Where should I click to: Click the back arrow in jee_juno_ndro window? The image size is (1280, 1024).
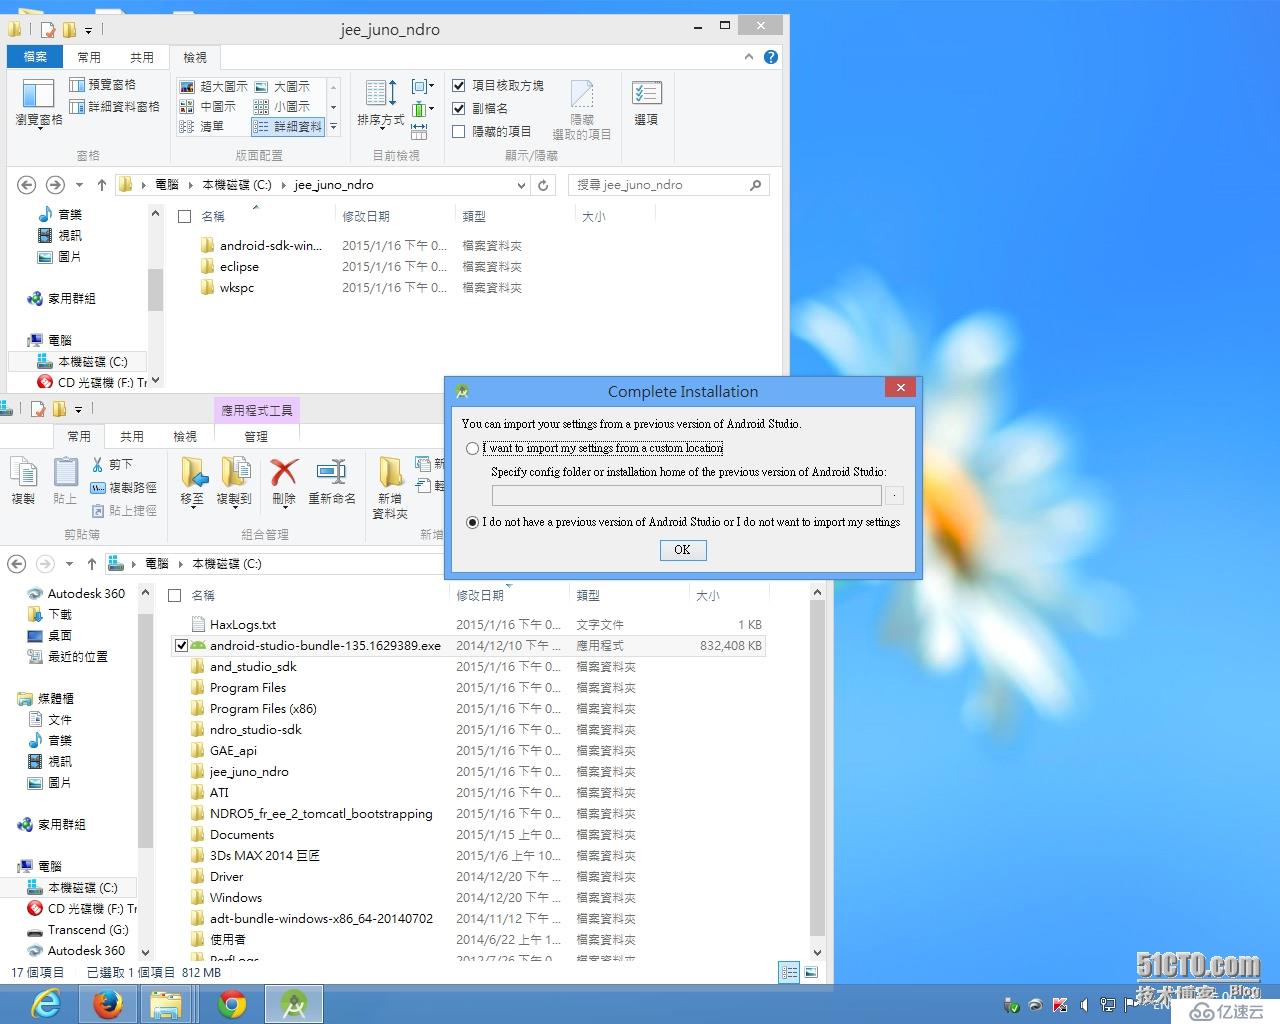(x=27, y=185)
